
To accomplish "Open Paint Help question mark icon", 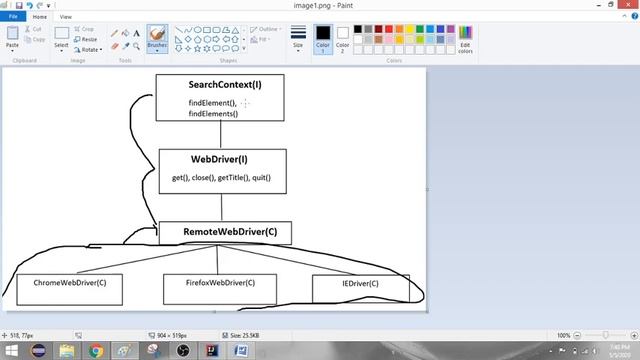I will [x=635, y=16].
